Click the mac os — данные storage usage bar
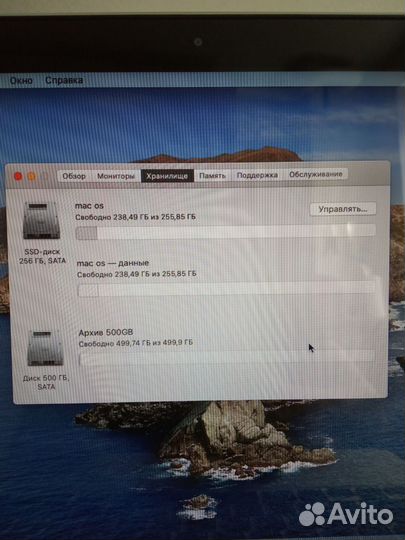 point(227,289)
